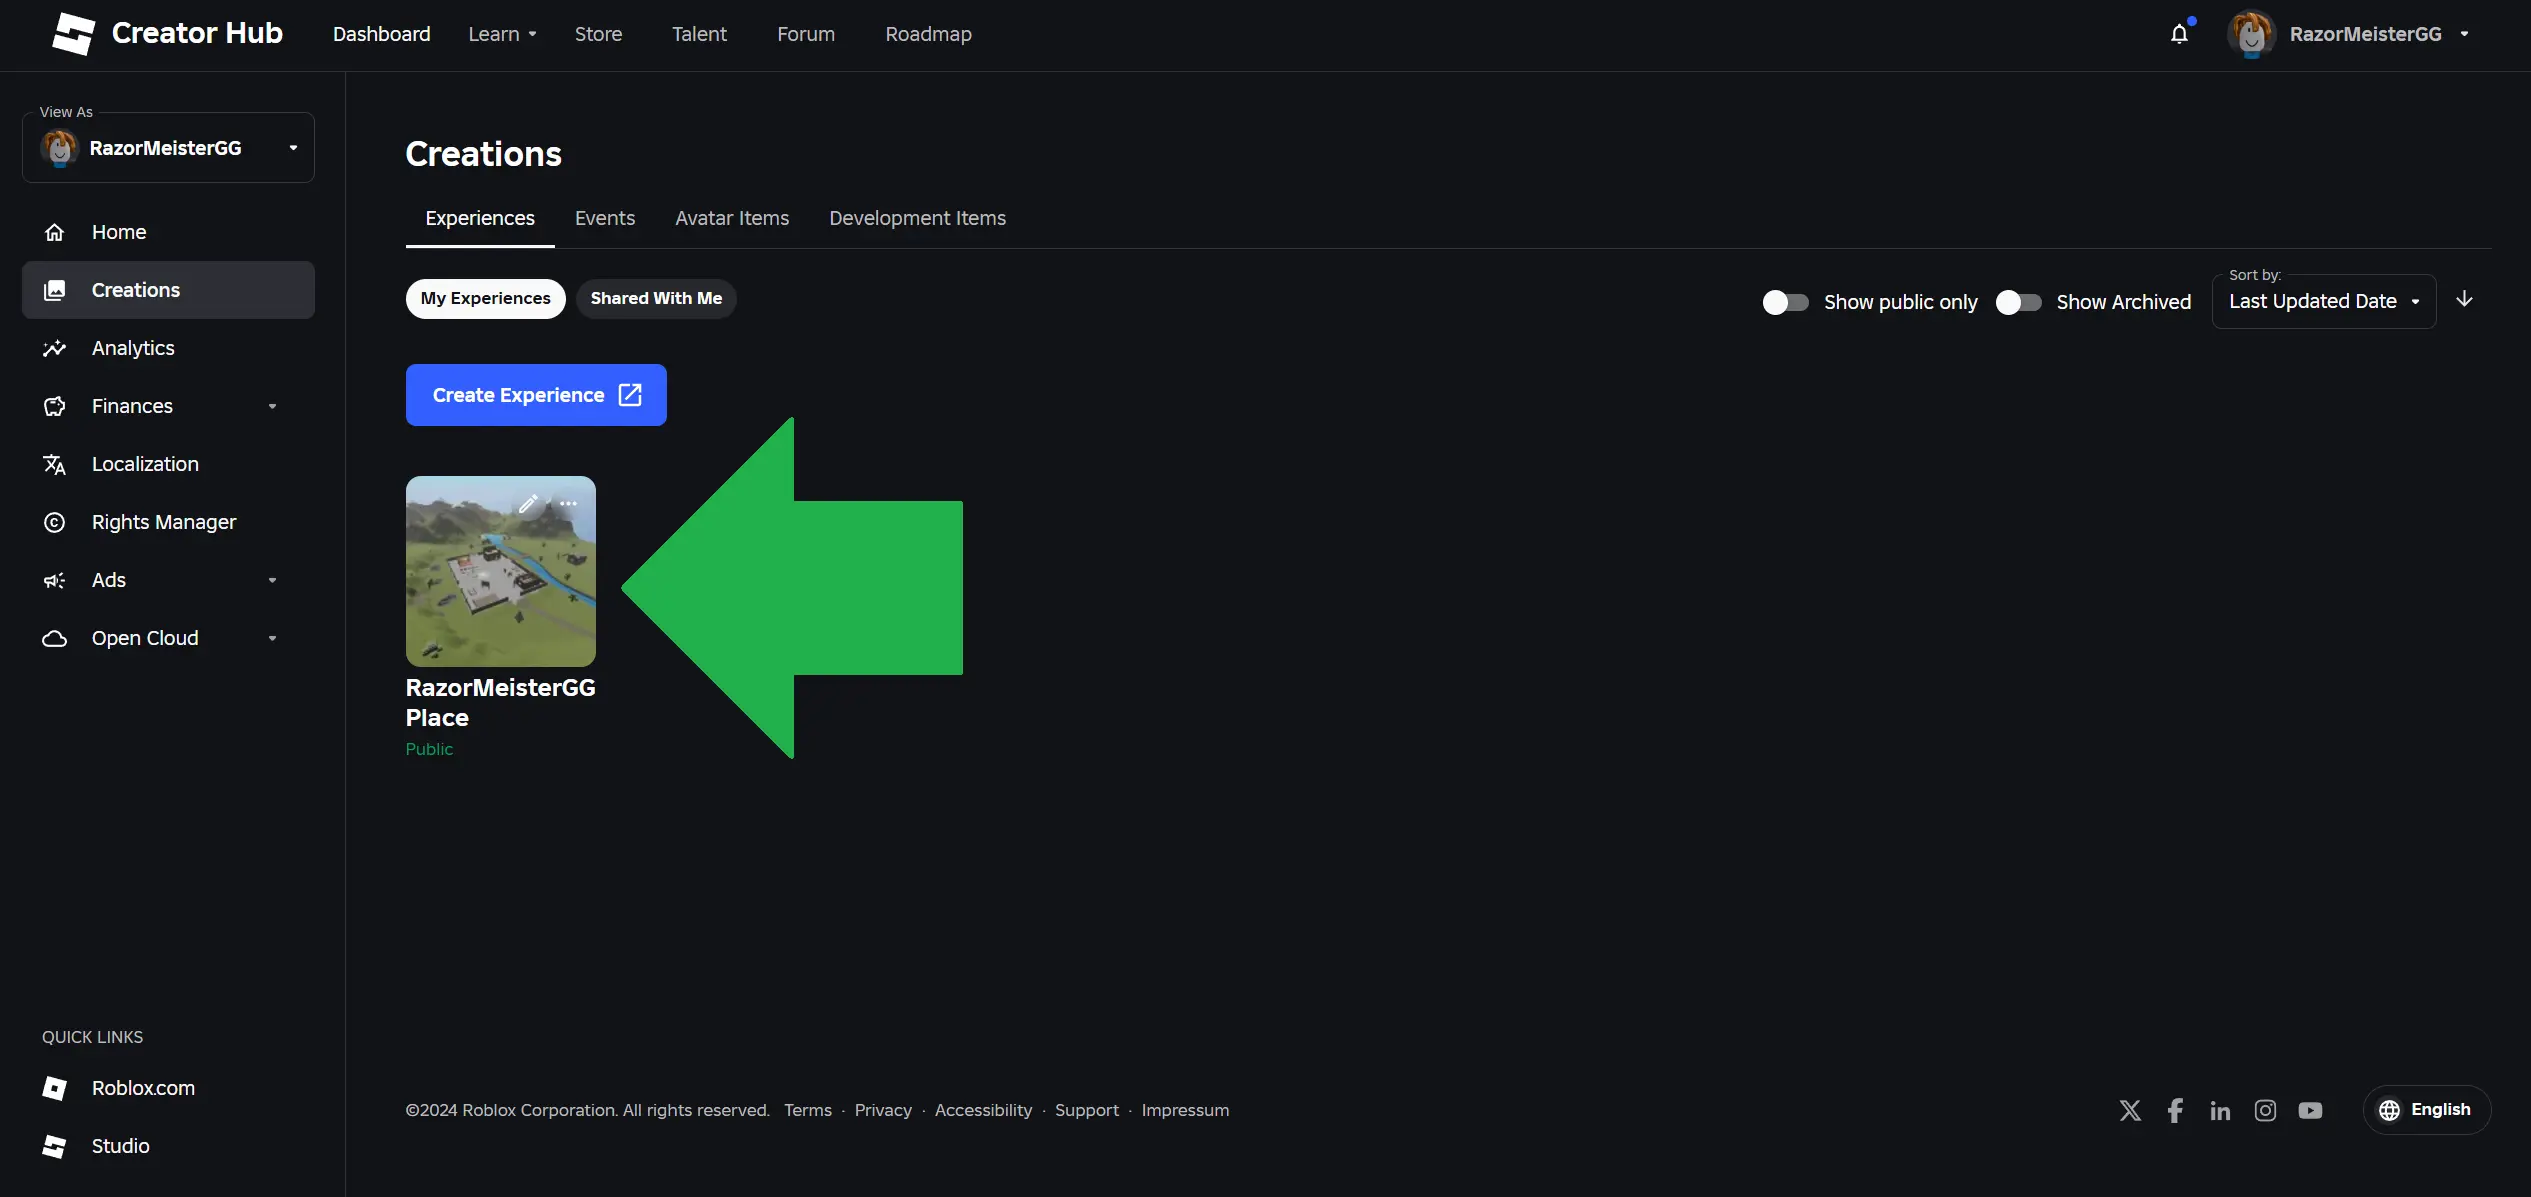The height and width of the screenshot is (1197, 2531).
Task: Switch to the Avatar Items tab
Action: click(732, 218)
